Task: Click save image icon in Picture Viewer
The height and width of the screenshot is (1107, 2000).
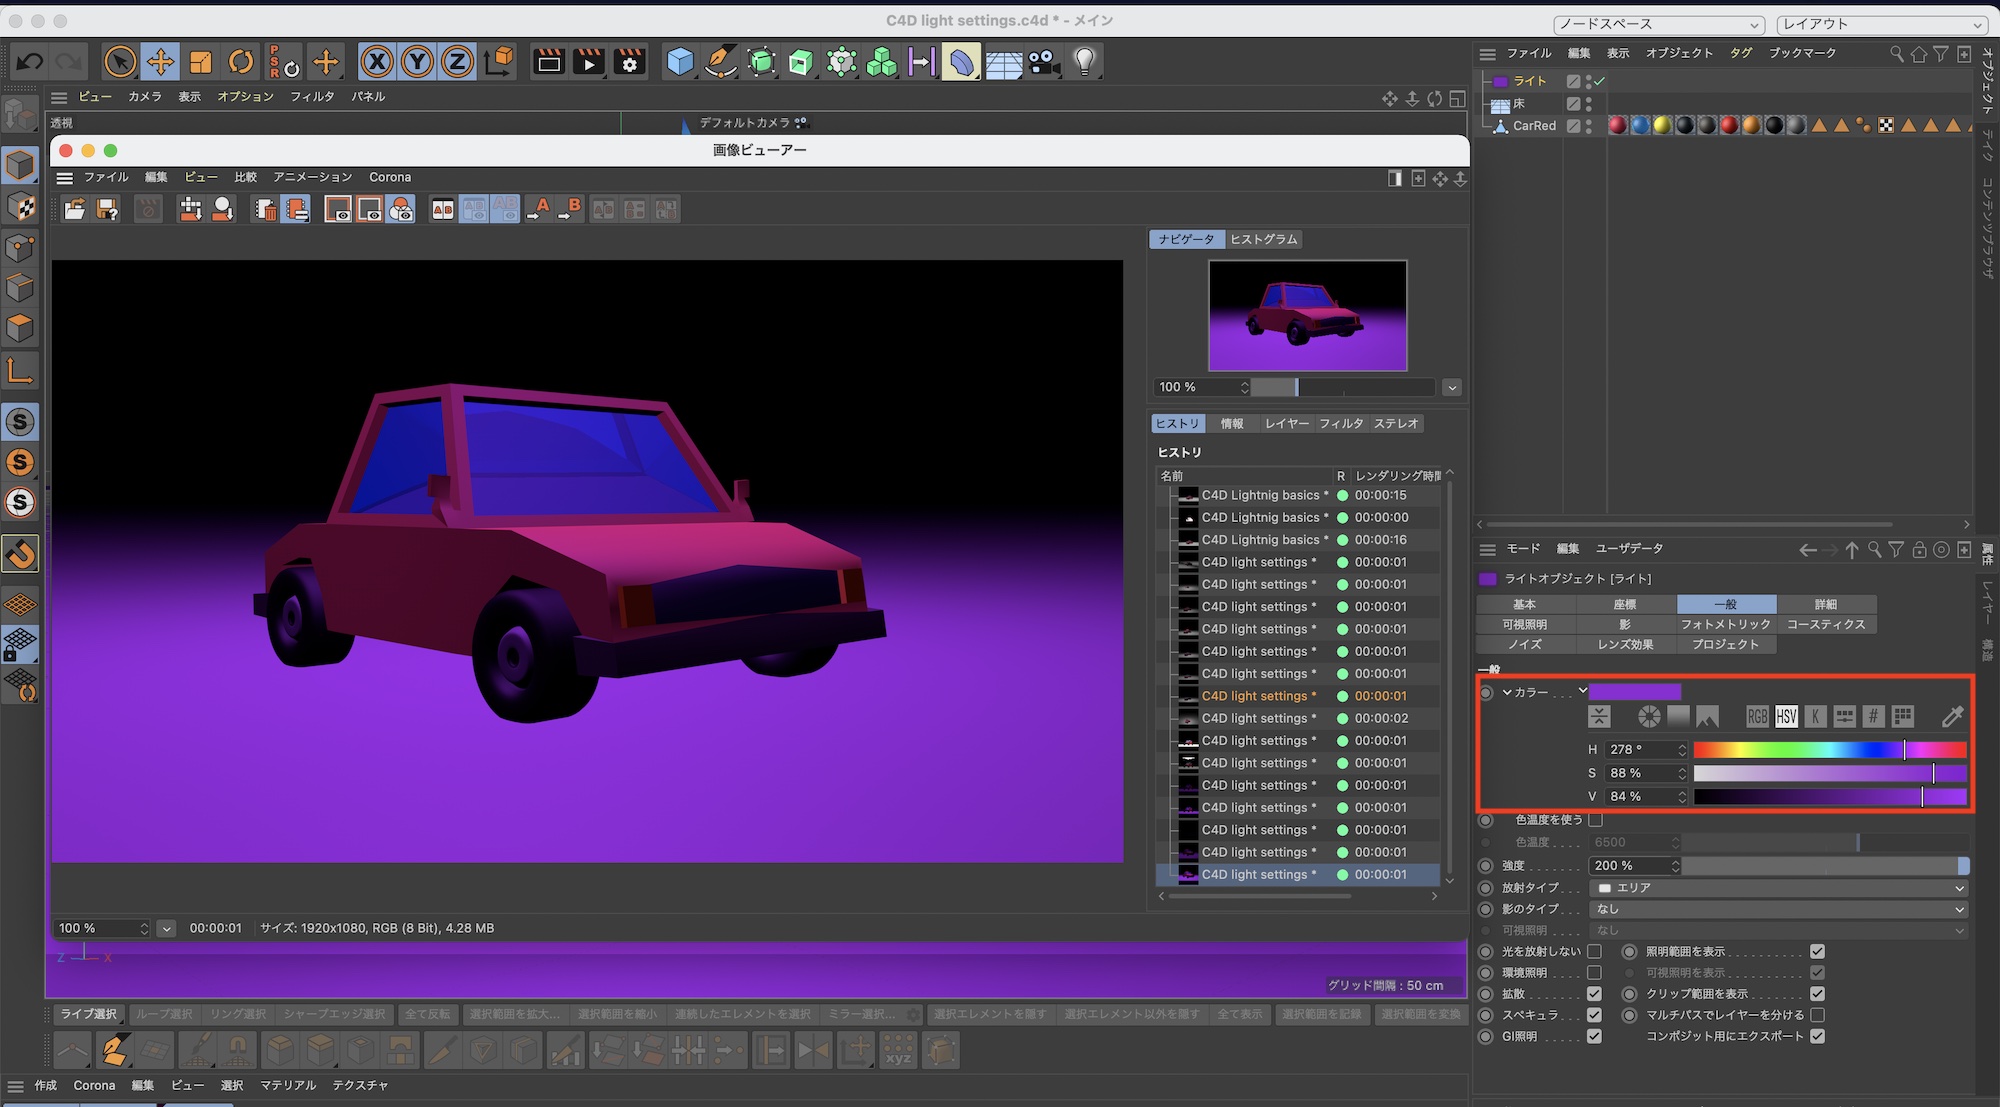Action: (107, 209)
